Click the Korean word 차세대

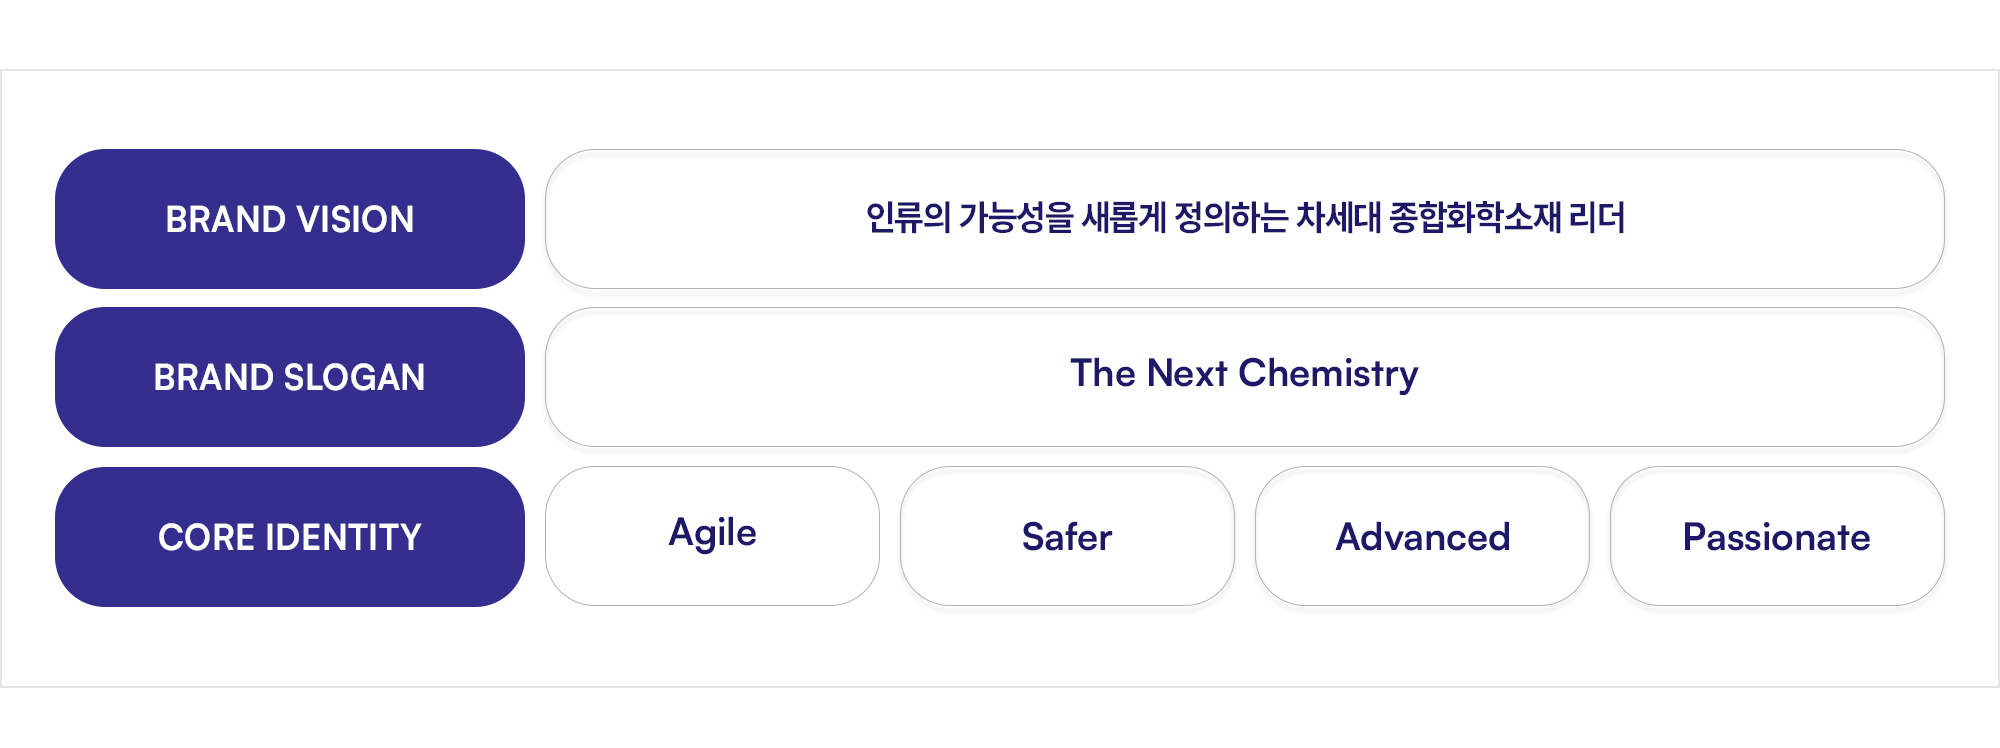pos(1338,217)
